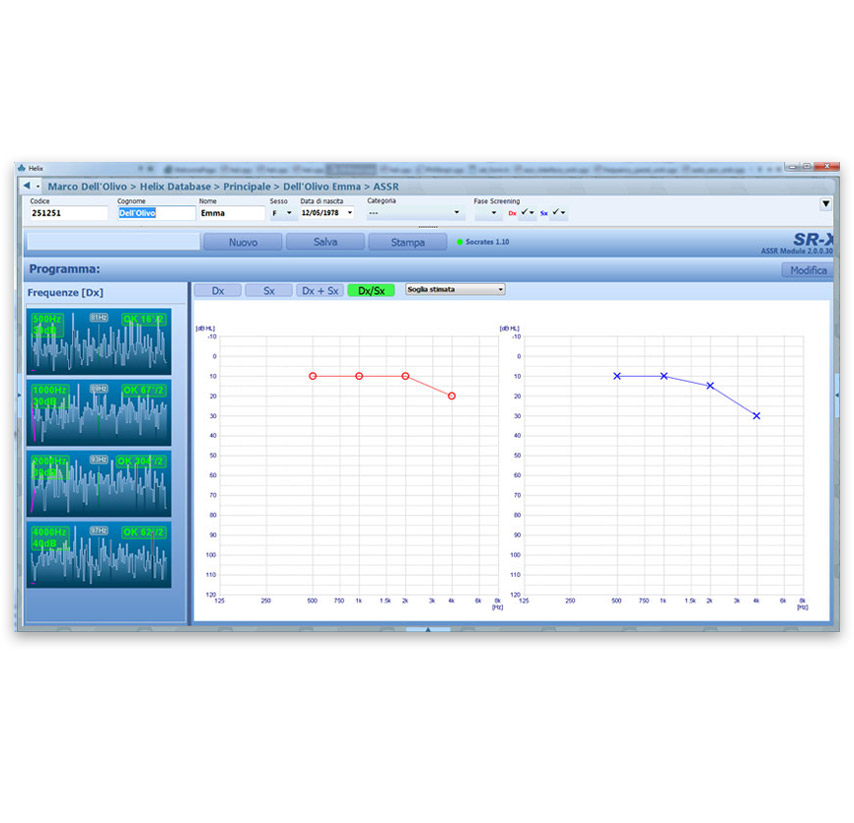The height and width of the screenshot is (823, 854).
Task: Go to 'Helix Database' breadcrumb item
Action: (x=175, y=186)
